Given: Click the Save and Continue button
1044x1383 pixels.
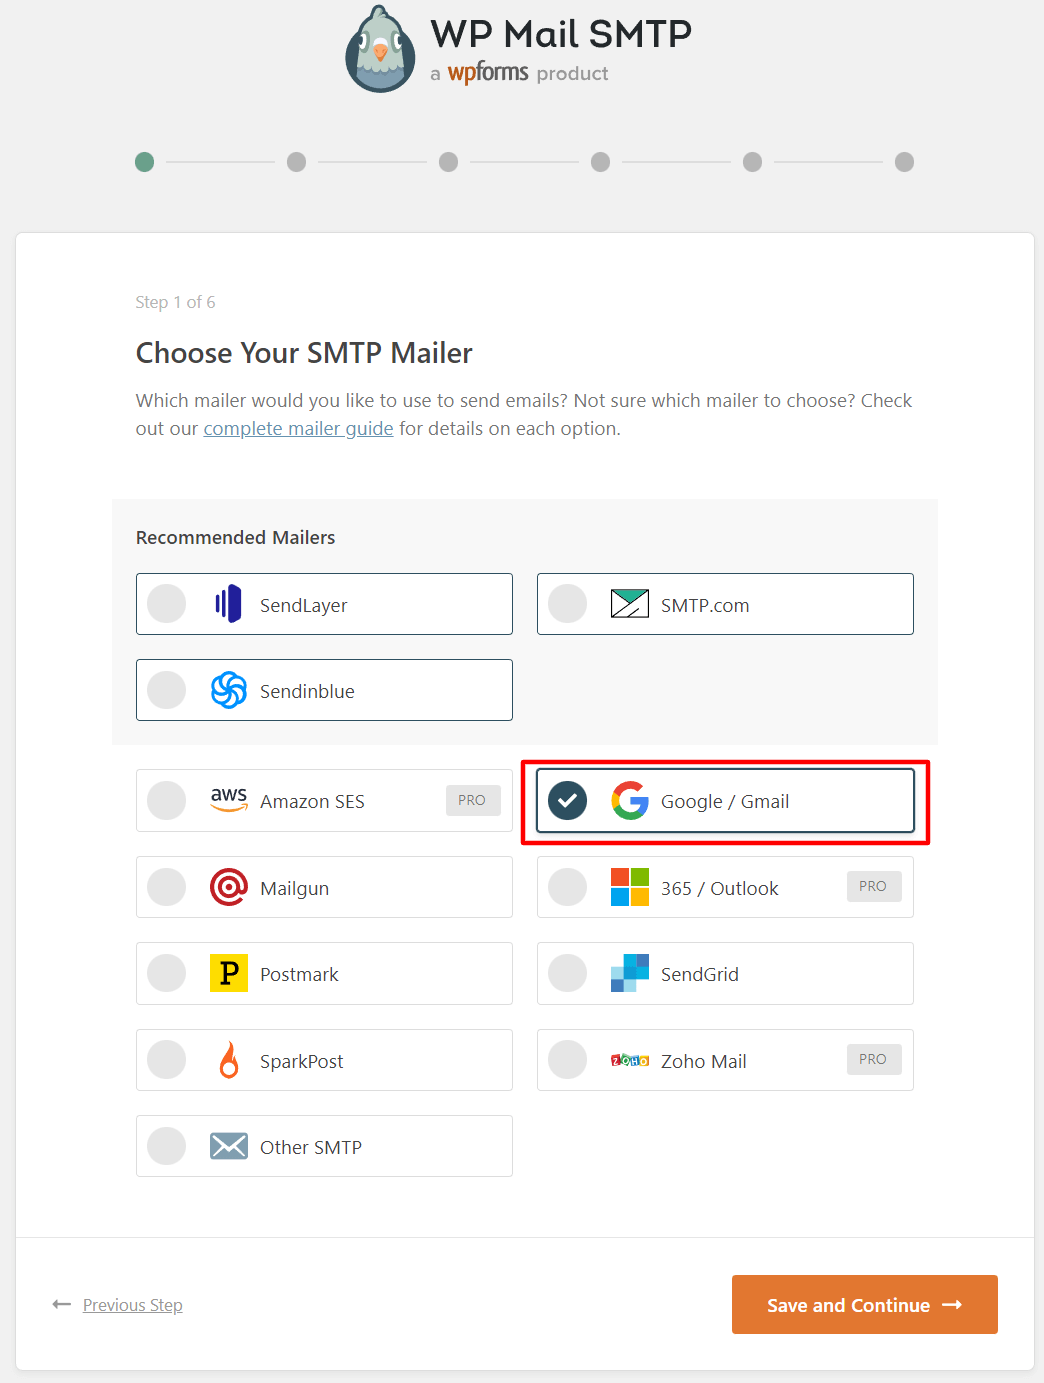Looking at the screenshot, I should click(863, 1304).
